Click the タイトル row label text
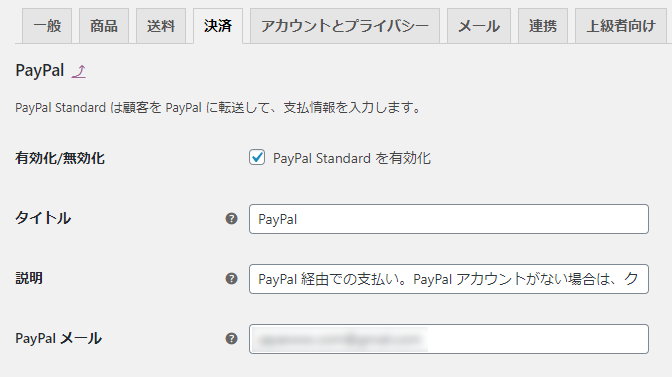The height and width of the screenshot is (377, 672). pyautogui.click(x=43, y=218)
